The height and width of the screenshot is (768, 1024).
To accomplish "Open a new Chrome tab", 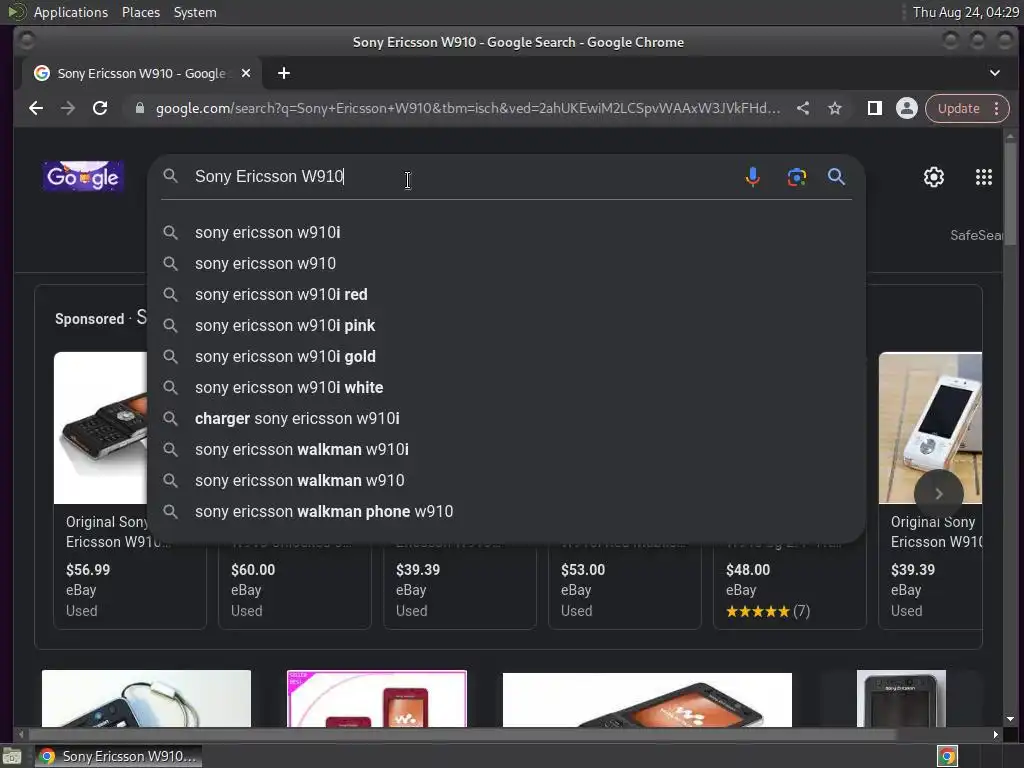I will (283, 73).
